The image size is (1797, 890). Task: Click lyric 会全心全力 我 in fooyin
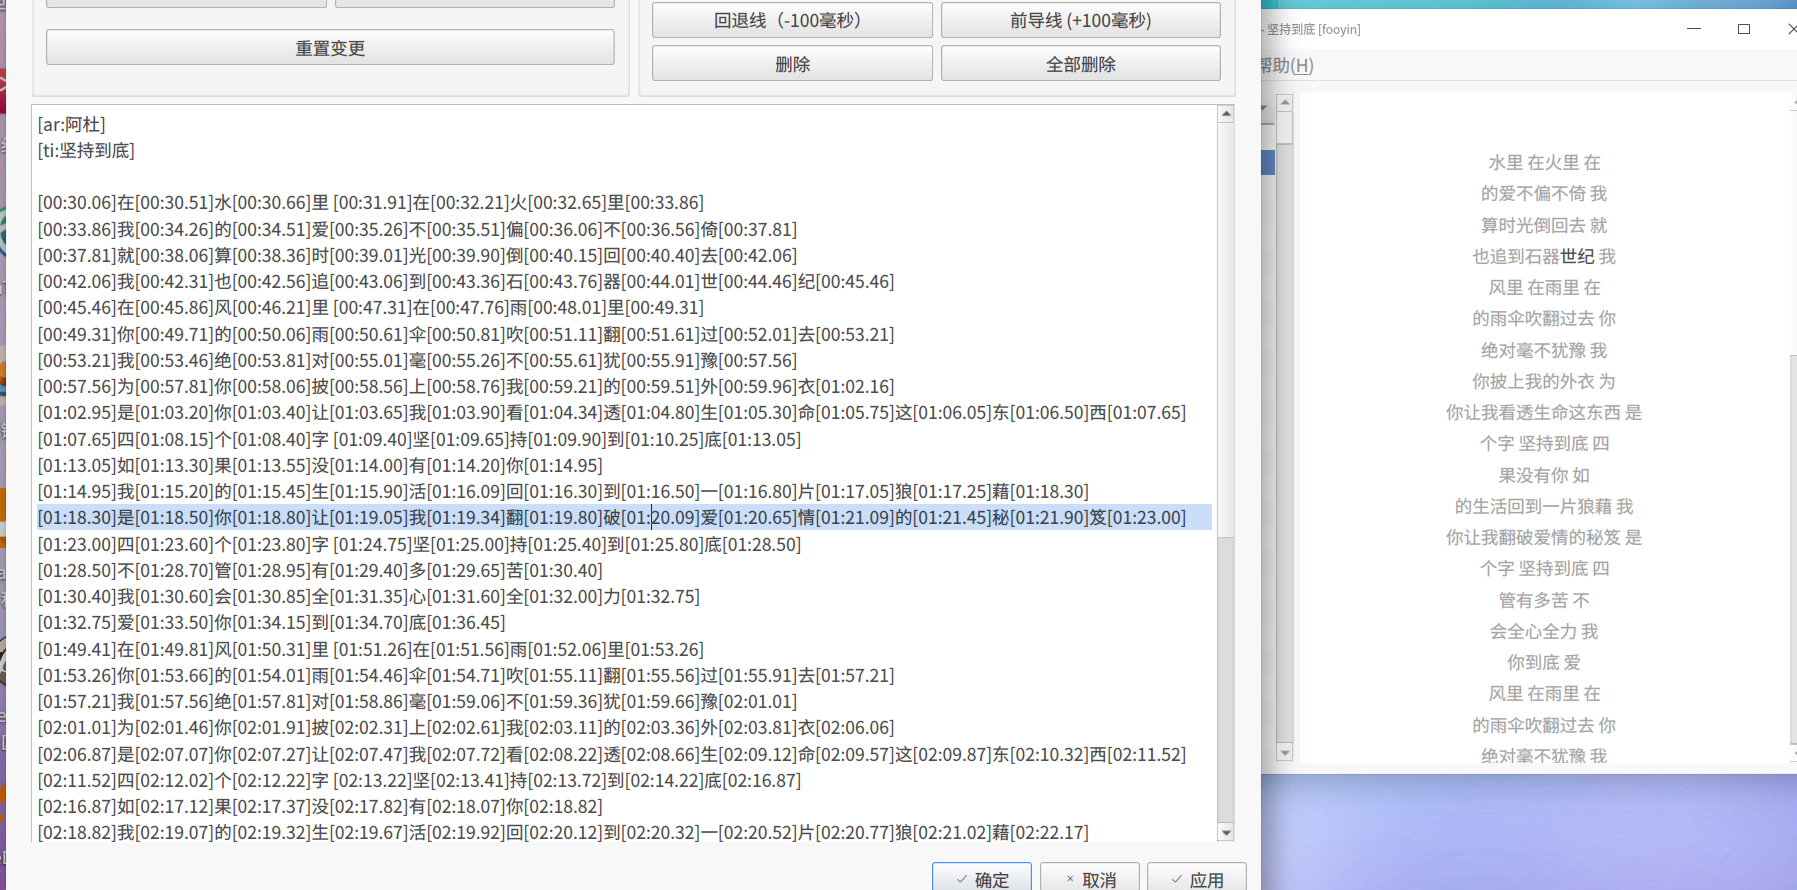click(x=1544, y=631)
